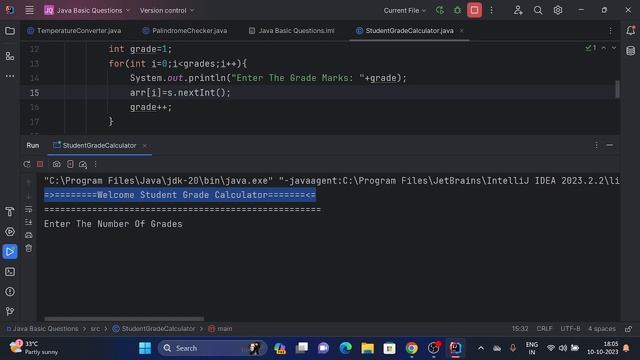Viewport: 640px width, 360px height.
Task: Click the exit/dump icon in Run toolbar
Action: point(70,164)
